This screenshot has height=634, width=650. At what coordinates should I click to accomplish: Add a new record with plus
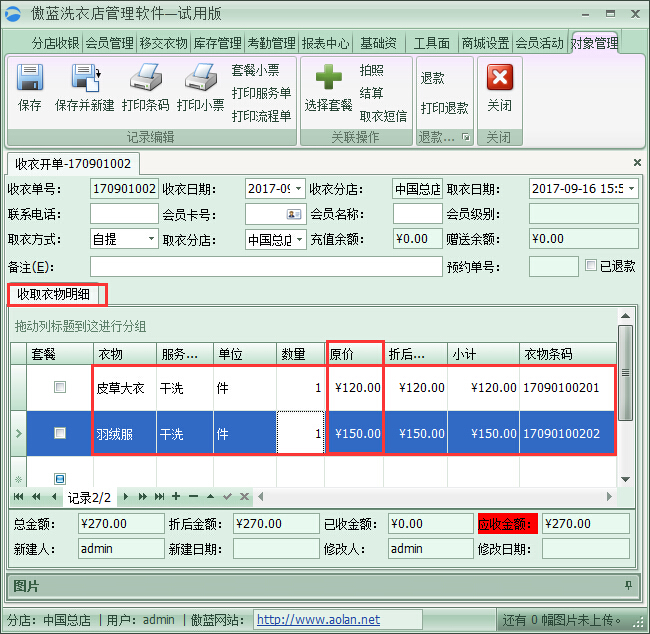click(176, 496)
